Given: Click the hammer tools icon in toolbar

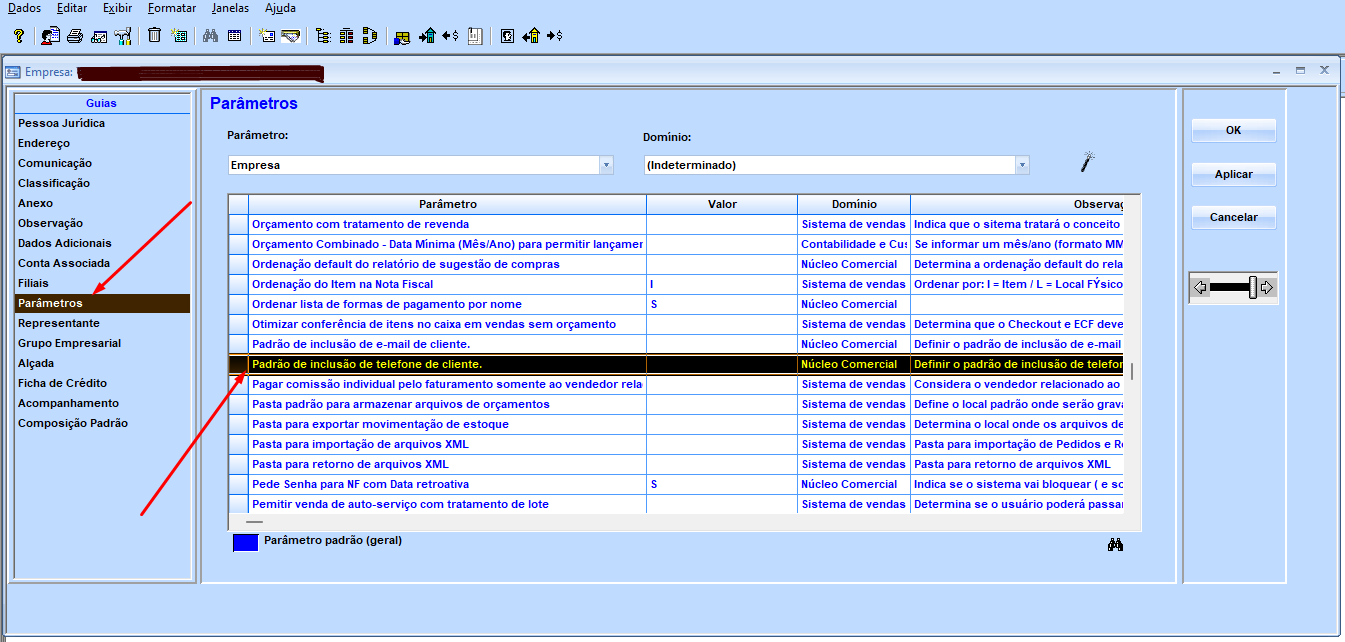Looking at the screenshot, I should tap(123, 36).
